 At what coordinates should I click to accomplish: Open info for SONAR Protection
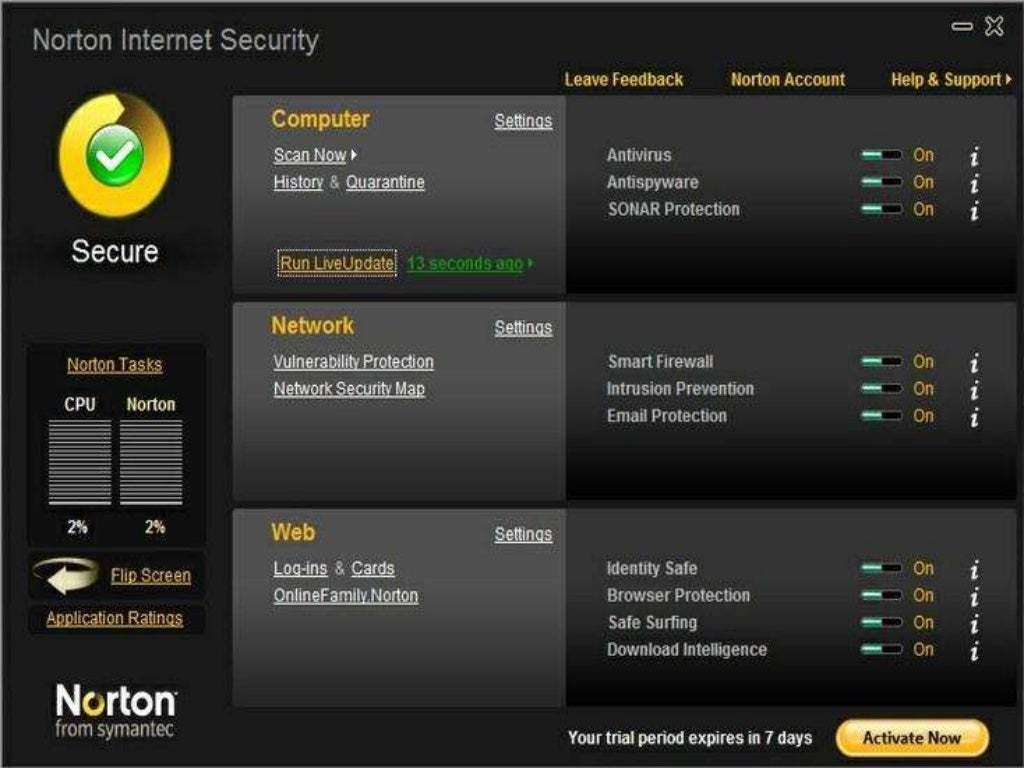[x=975, y=210]
